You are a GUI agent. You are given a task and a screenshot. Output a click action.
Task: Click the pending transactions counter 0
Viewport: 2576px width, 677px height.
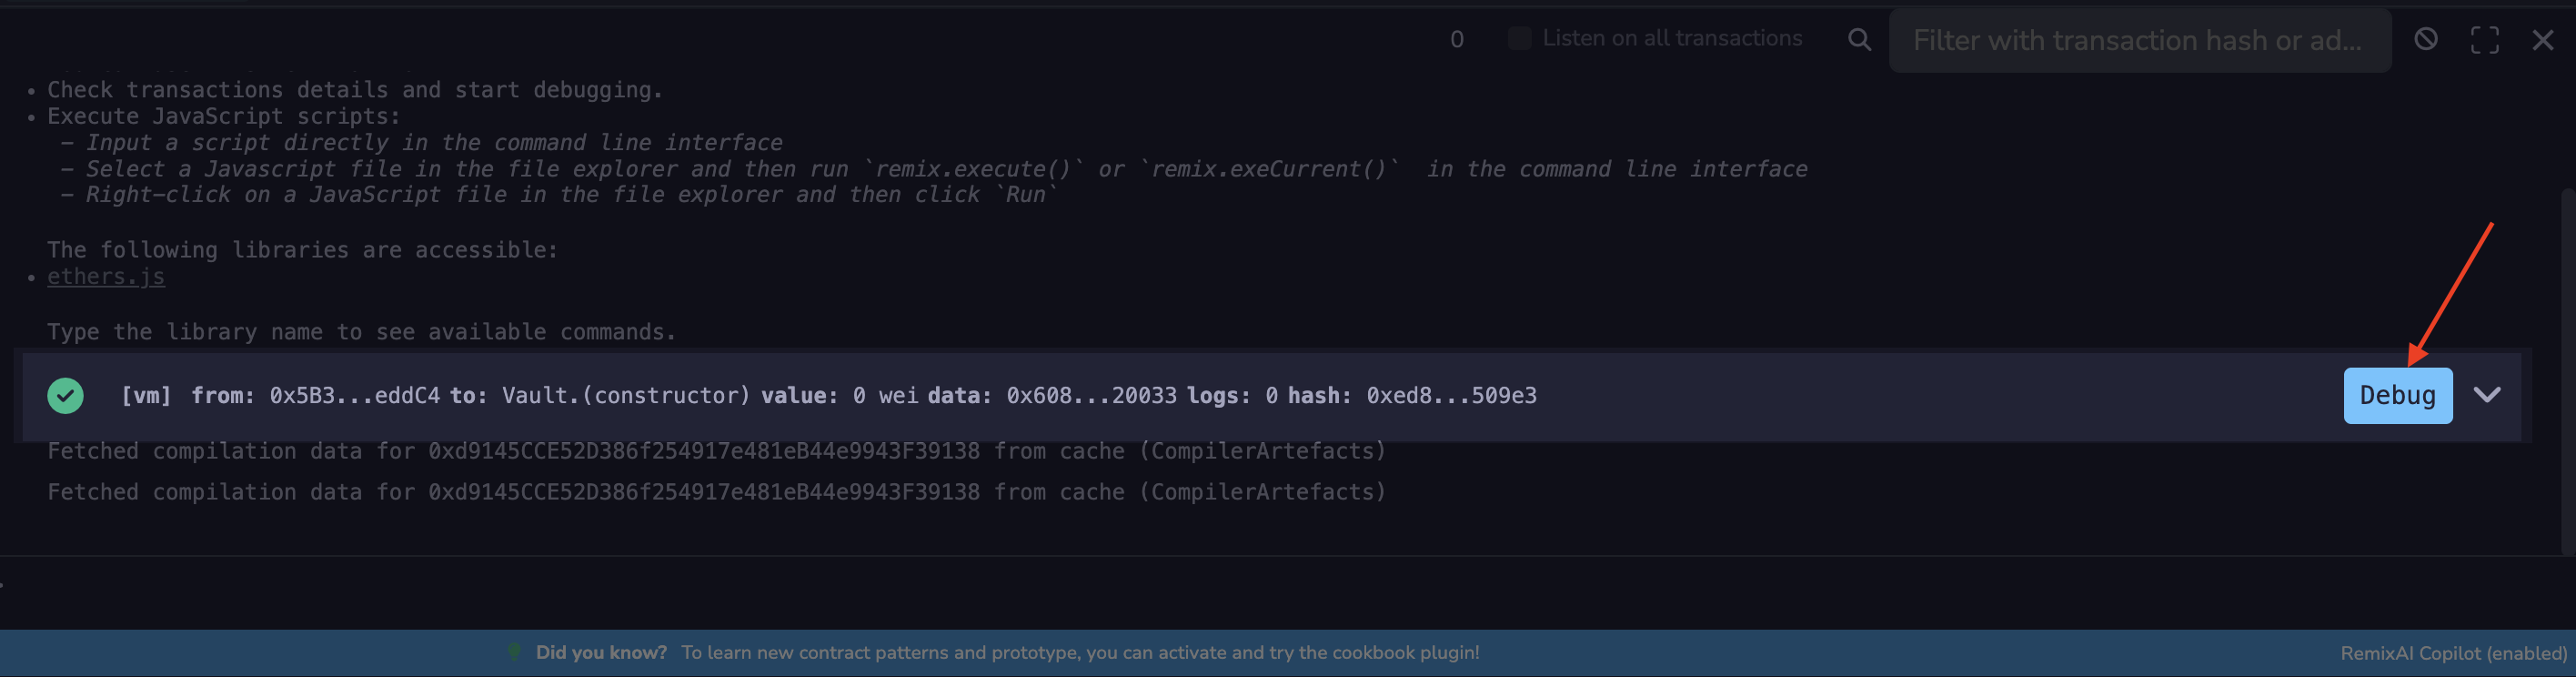pyautogui.click(x=1456, y=39)
